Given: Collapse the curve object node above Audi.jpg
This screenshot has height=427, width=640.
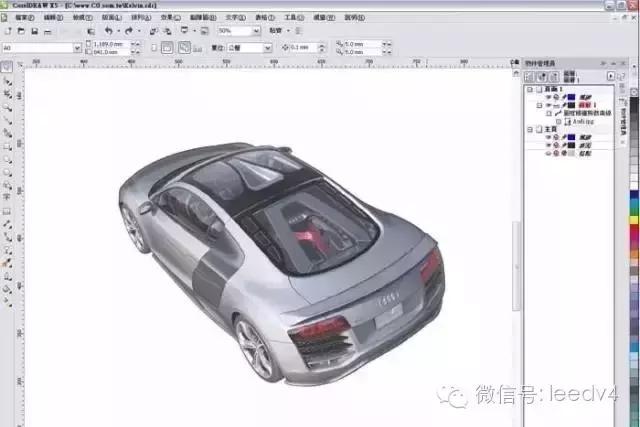Looking at the screenshot, I should 549,113.
